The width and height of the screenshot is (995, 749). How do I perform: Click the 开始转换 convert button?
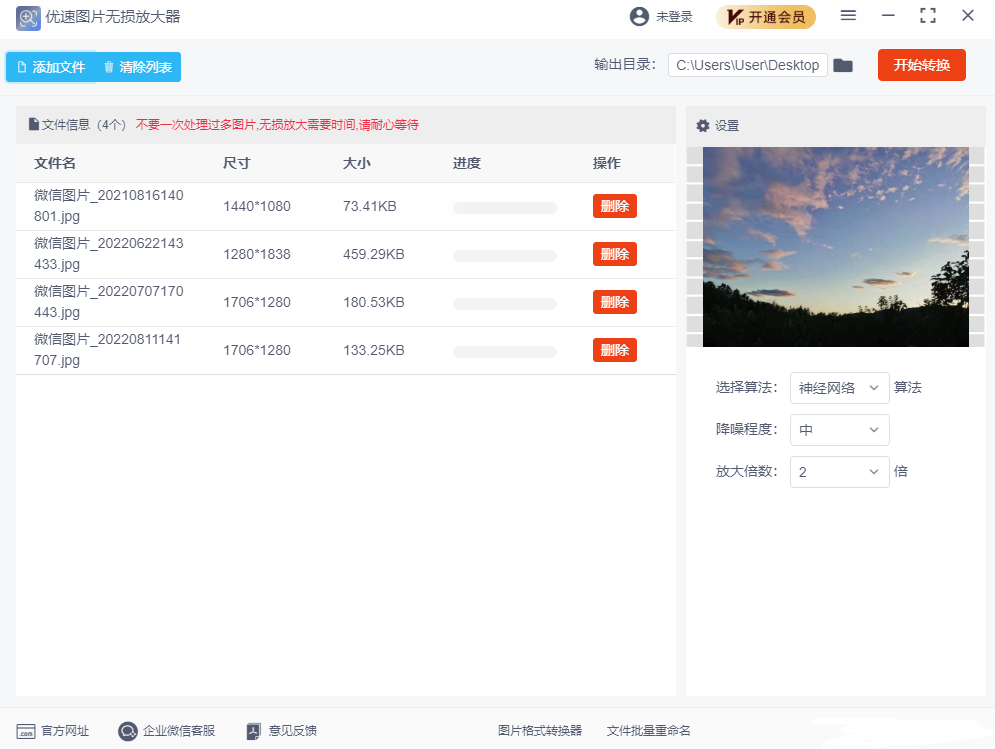coord(921,64)
